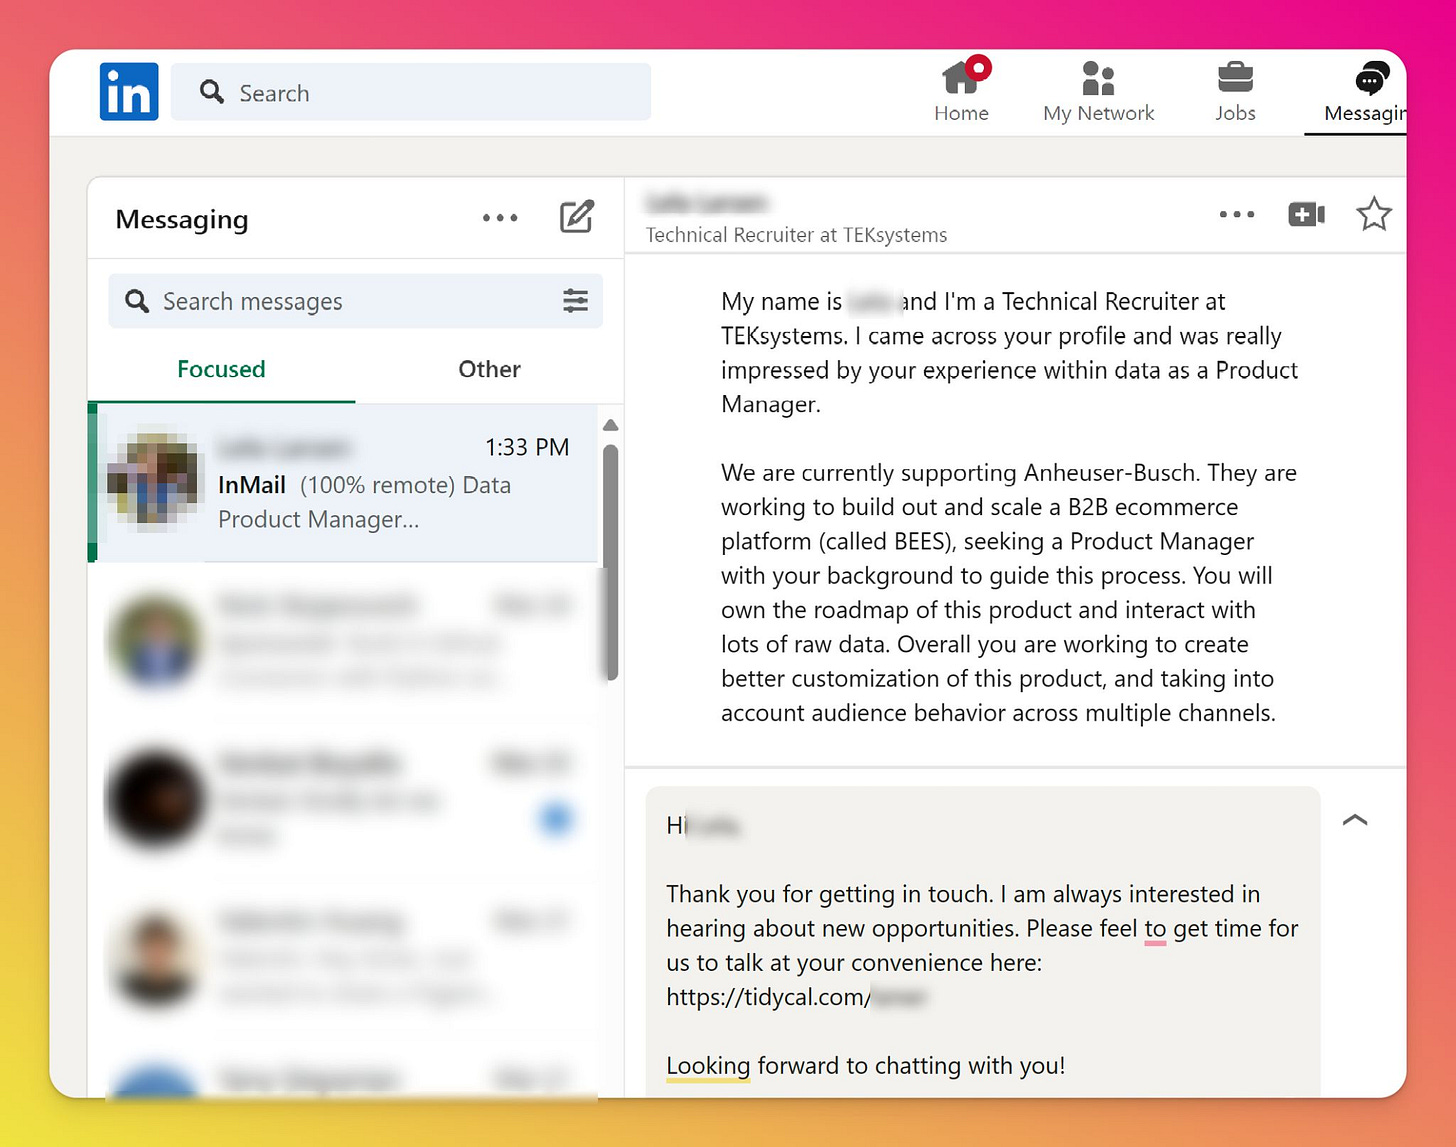Open message filter settings icon
Viewport: 1456px width, 1147px height.
[x=575, y=301]
